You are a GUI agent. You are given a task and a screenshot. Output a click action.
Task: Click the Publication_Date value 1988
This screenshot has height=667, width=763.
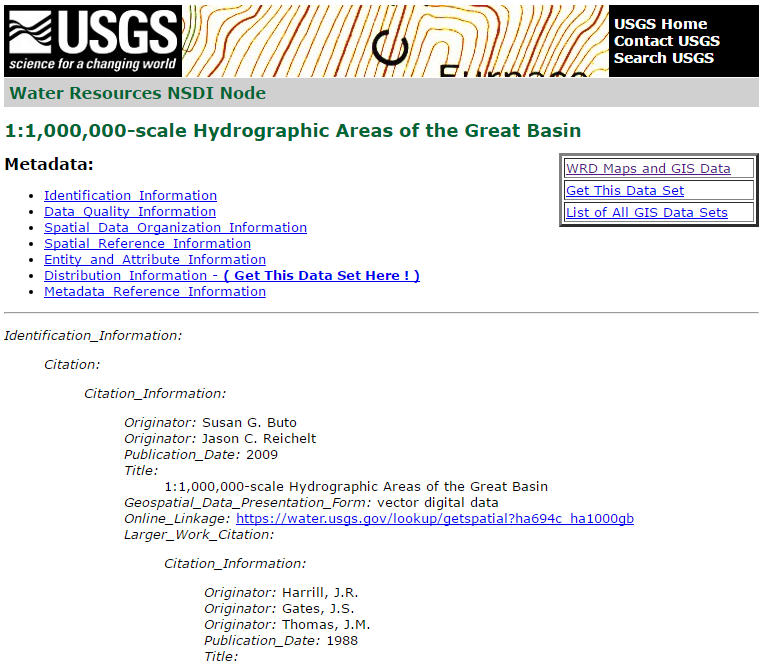342,641
